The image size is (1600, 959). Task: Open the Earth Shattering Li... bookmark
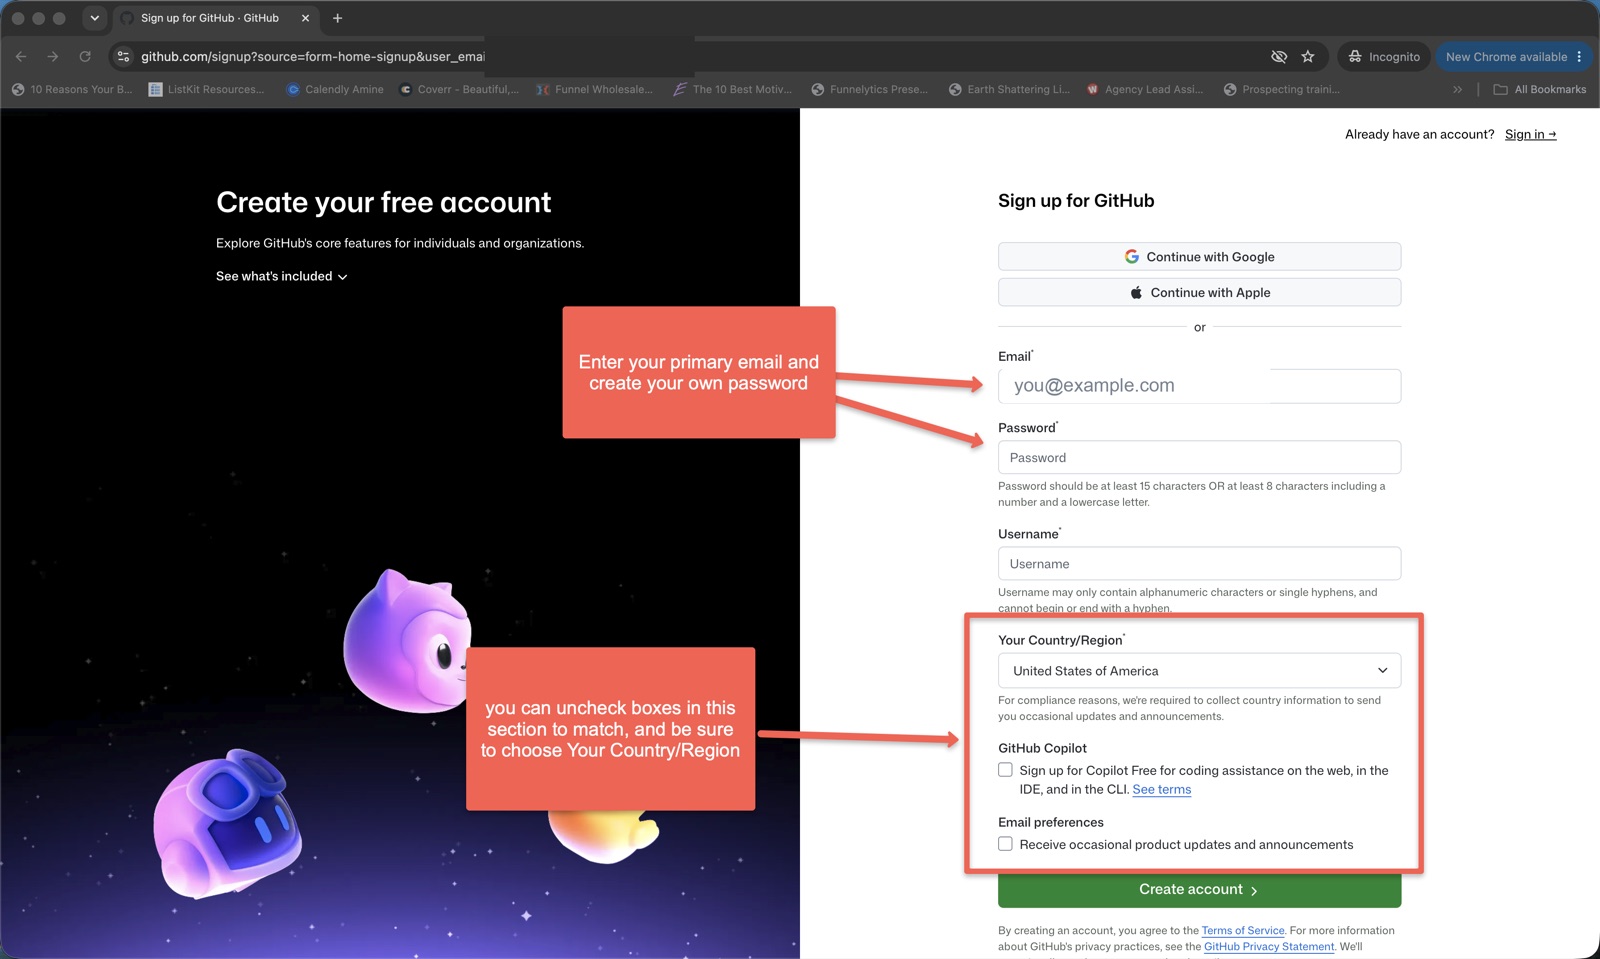1009,89
